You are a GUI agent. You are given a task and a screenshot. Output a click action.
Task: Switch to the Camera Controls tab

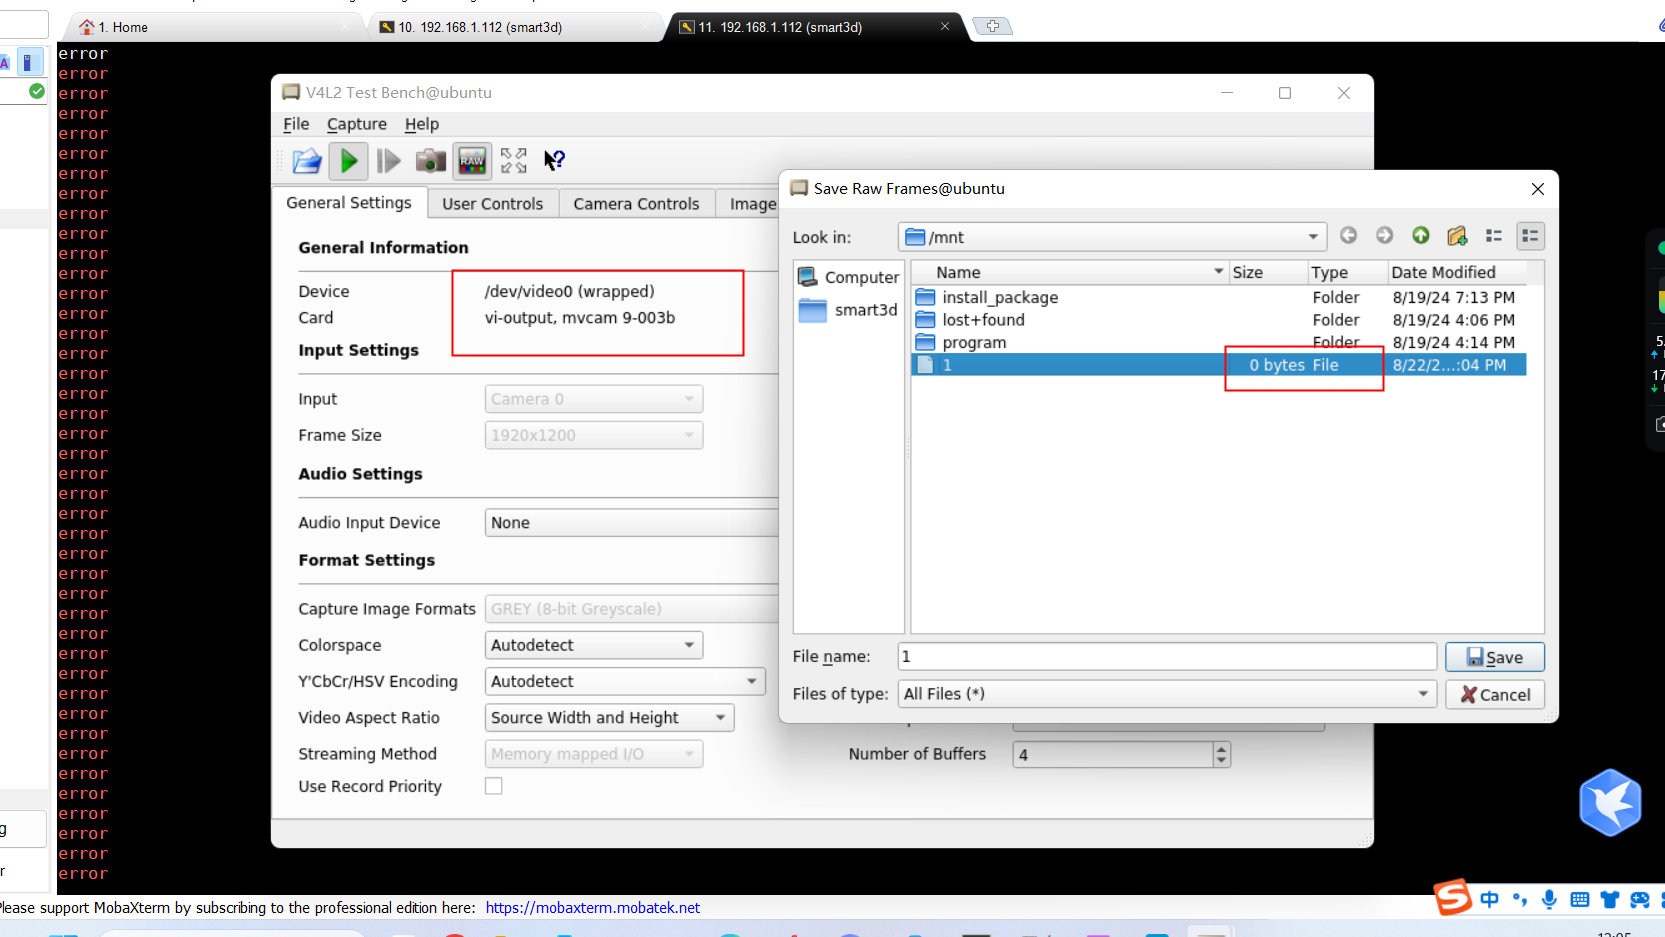click(636, 204)
